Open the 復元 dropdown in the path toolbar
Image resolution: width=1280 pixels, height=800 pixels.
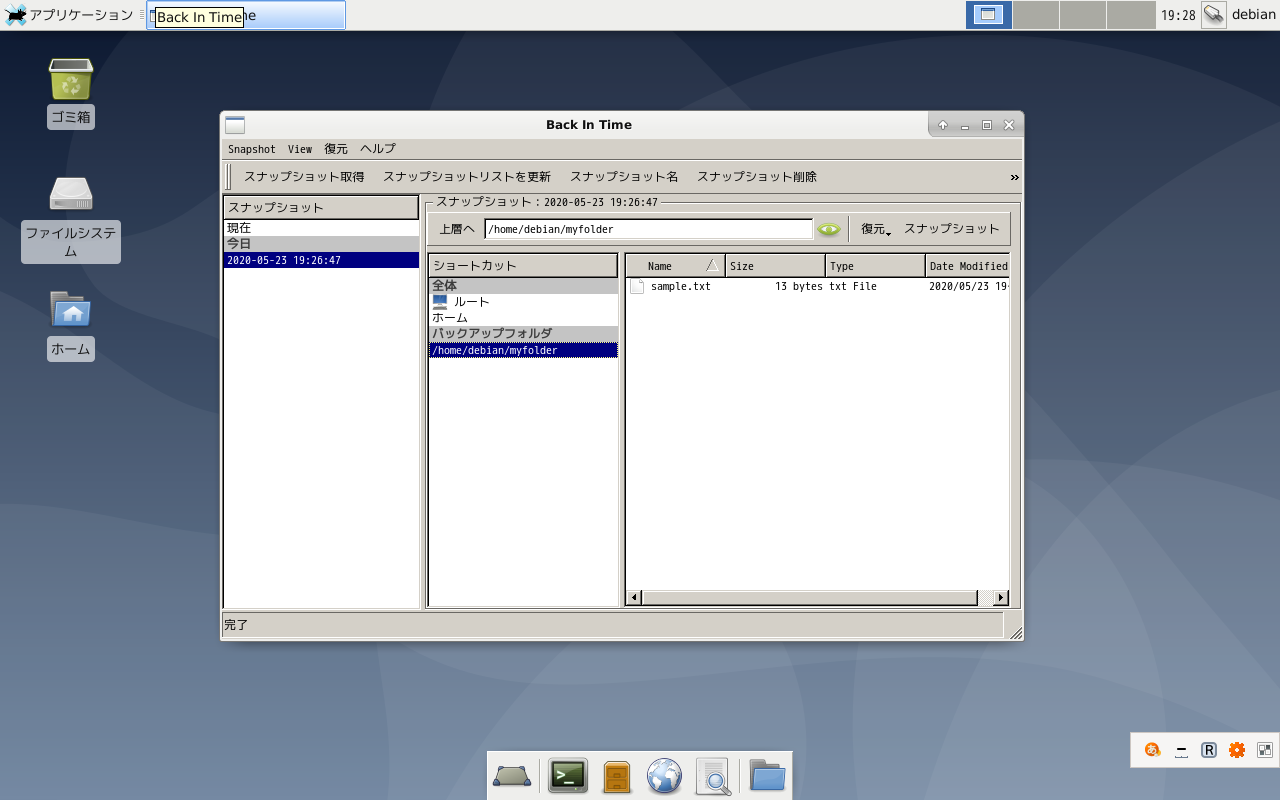coord(875,229)
